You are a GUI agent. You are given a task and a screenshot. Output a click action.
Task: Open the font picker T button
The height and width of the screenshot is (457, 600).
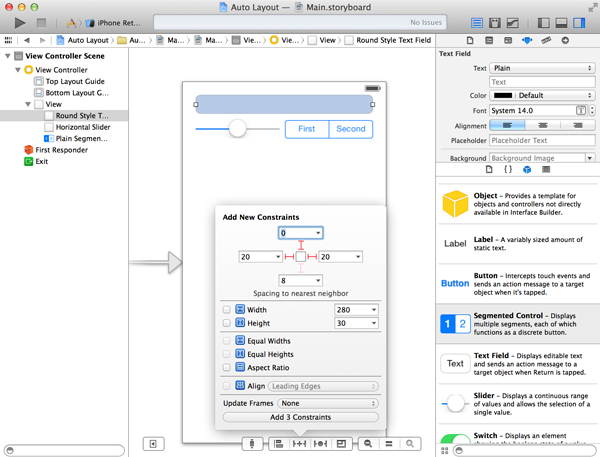(581, 111)
